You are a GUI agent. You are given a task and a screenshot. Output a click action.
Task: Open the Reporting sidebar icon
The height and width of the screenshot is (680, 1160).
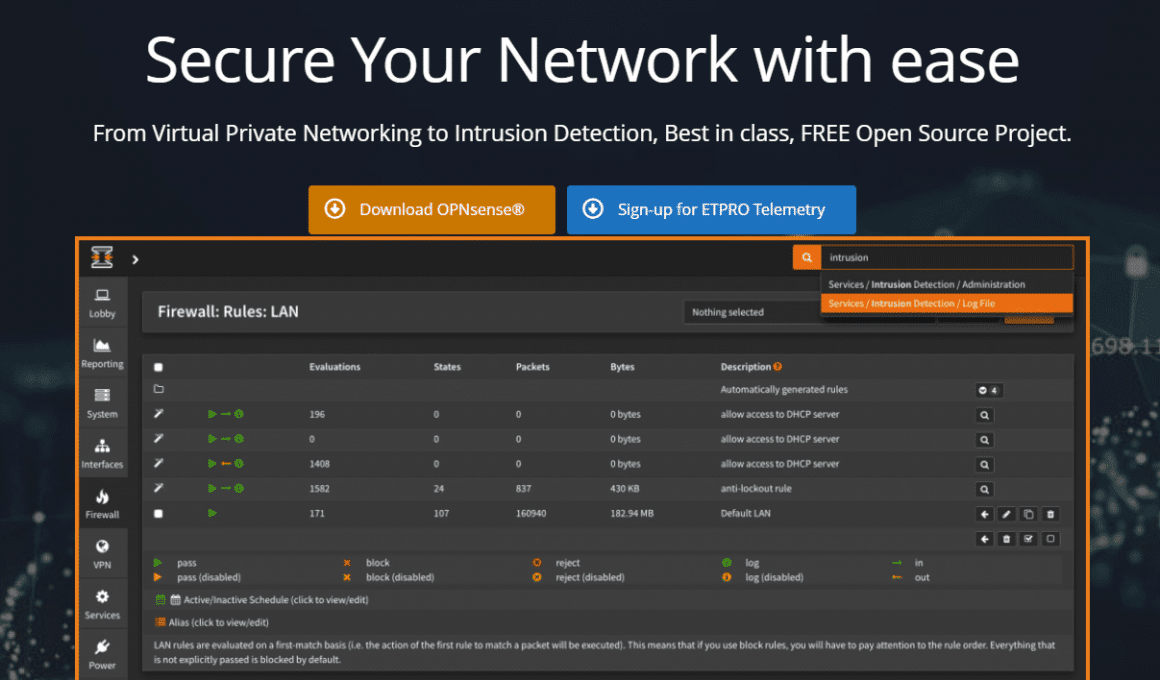(x=102, y=352)
